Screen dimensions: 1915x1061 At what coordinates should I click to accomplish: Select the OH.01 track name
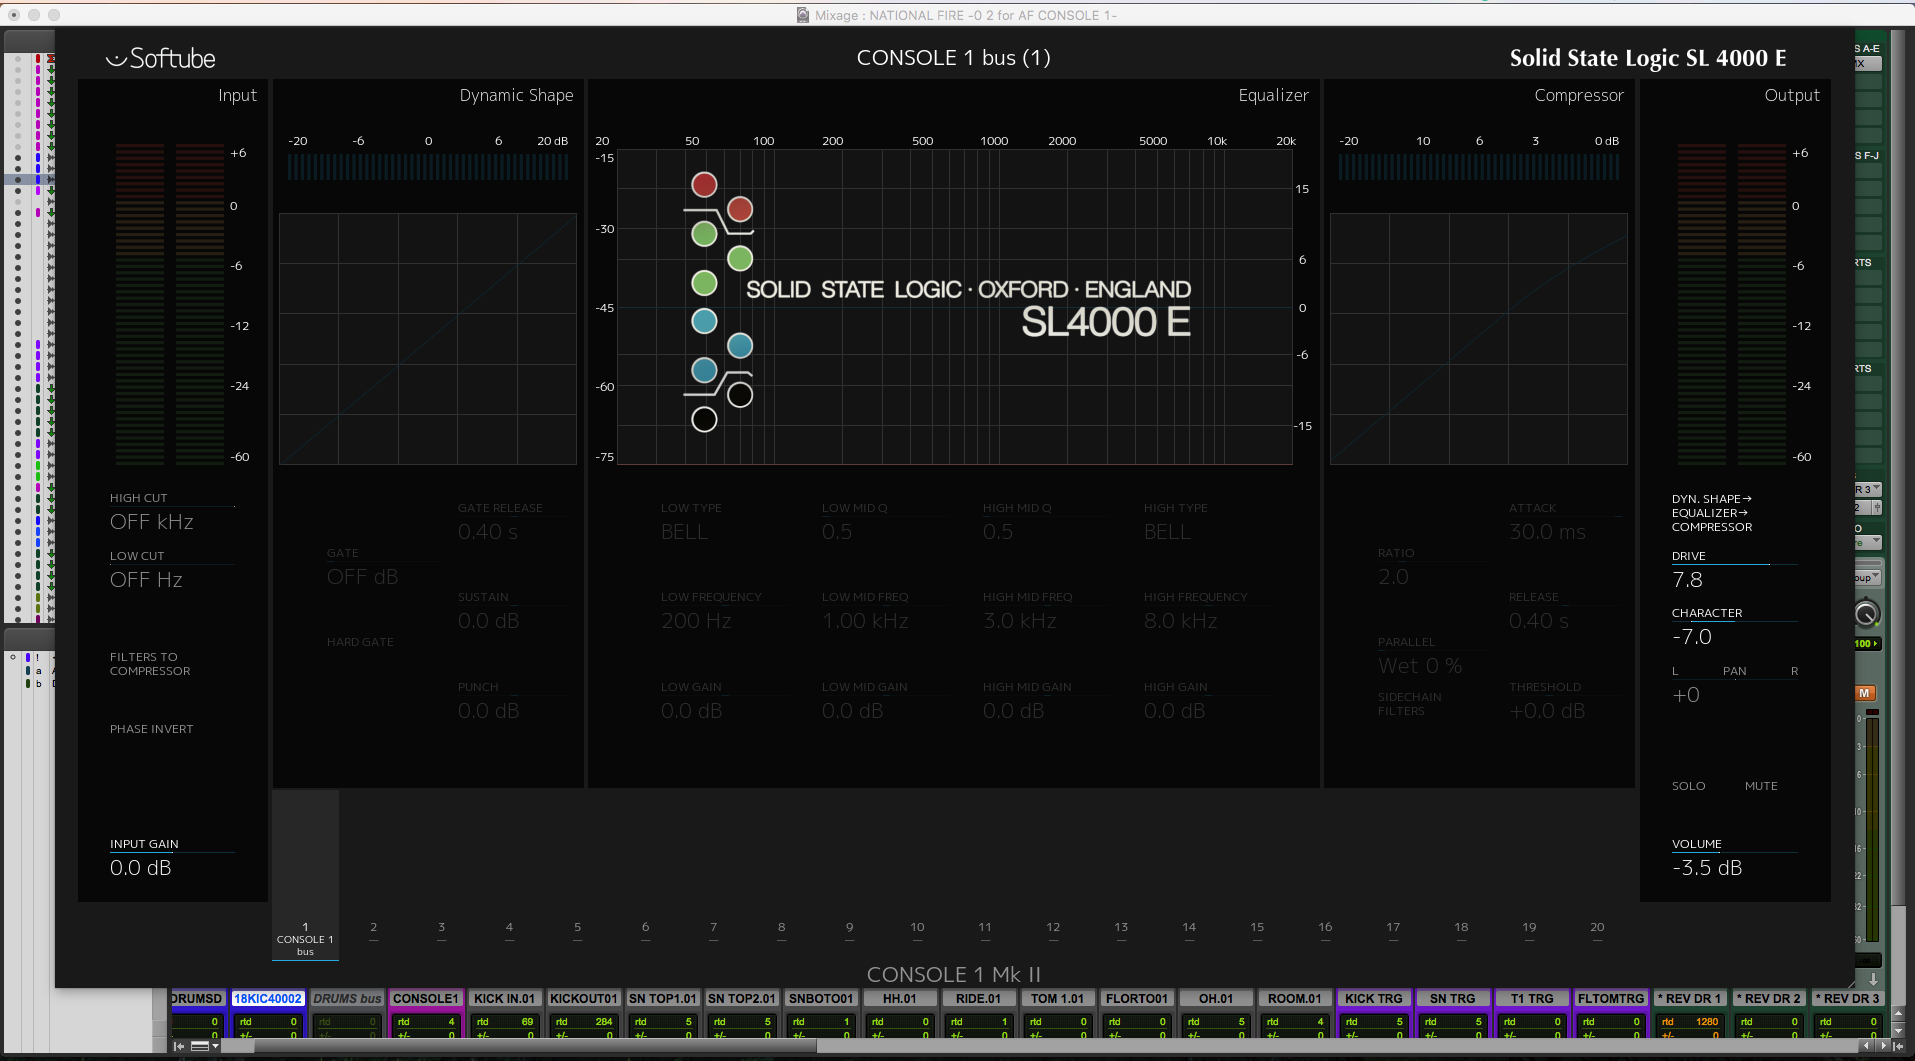pyautogui.click(x=1216, y=999)
